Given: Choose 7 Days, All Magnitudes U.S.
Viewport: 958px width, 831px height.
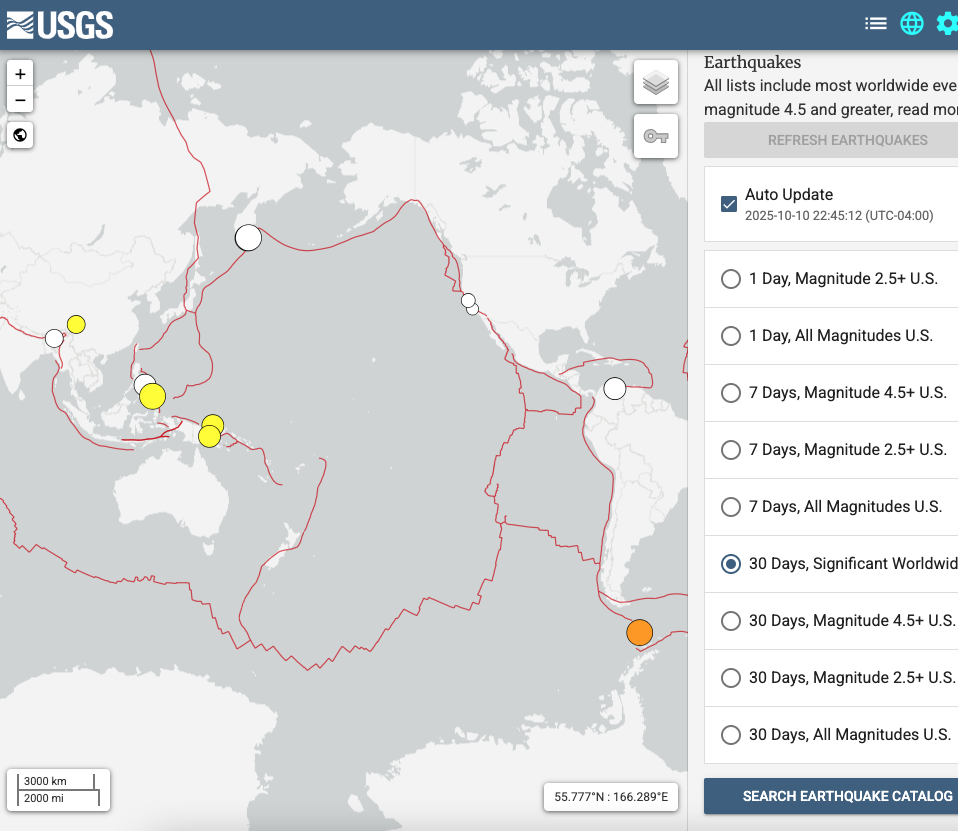Looking at the screenshot, I should [731, 507].
